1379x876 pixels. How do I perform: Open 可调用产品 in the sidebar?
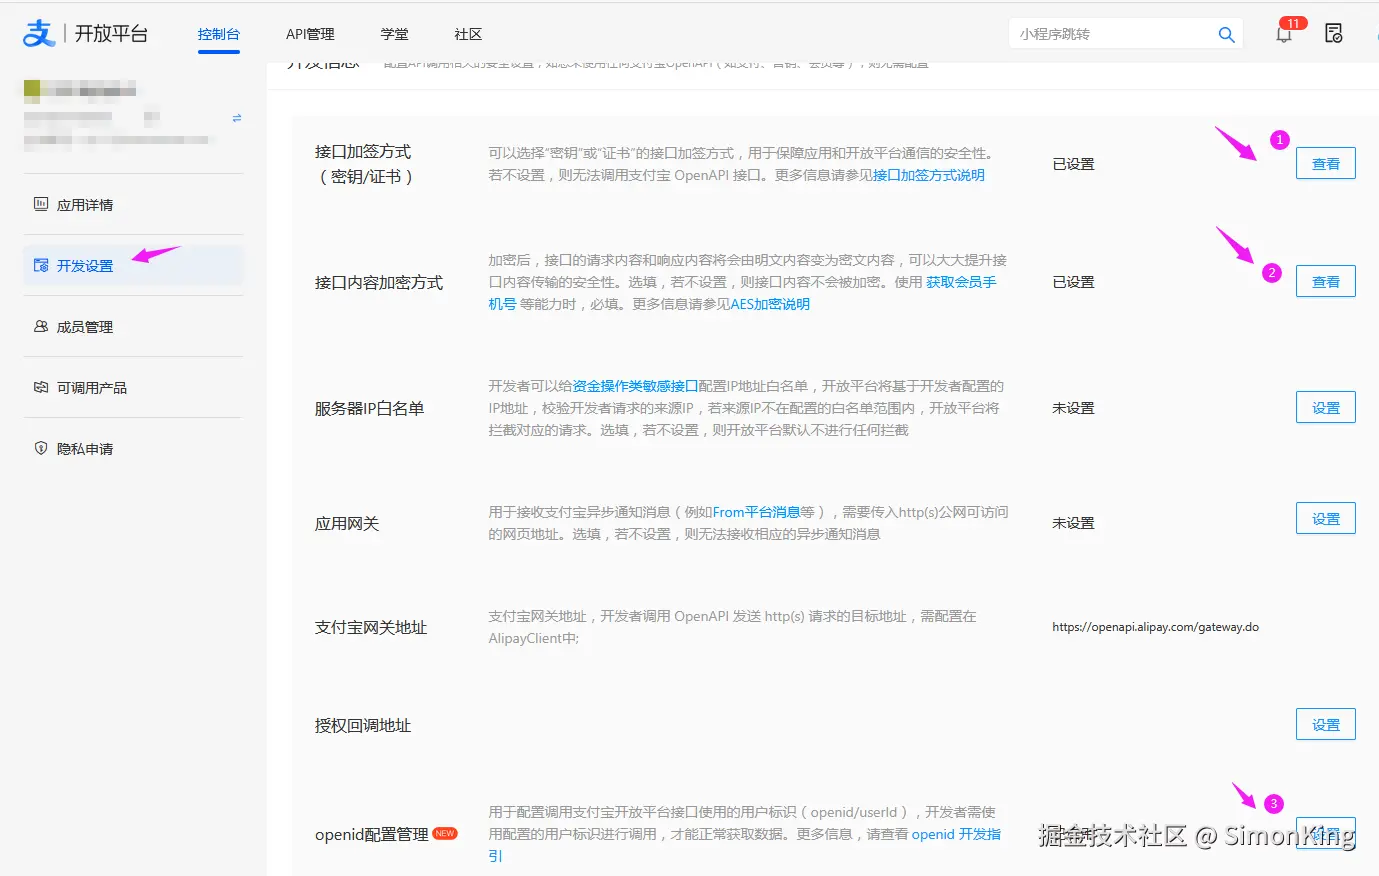pos(91,388)
